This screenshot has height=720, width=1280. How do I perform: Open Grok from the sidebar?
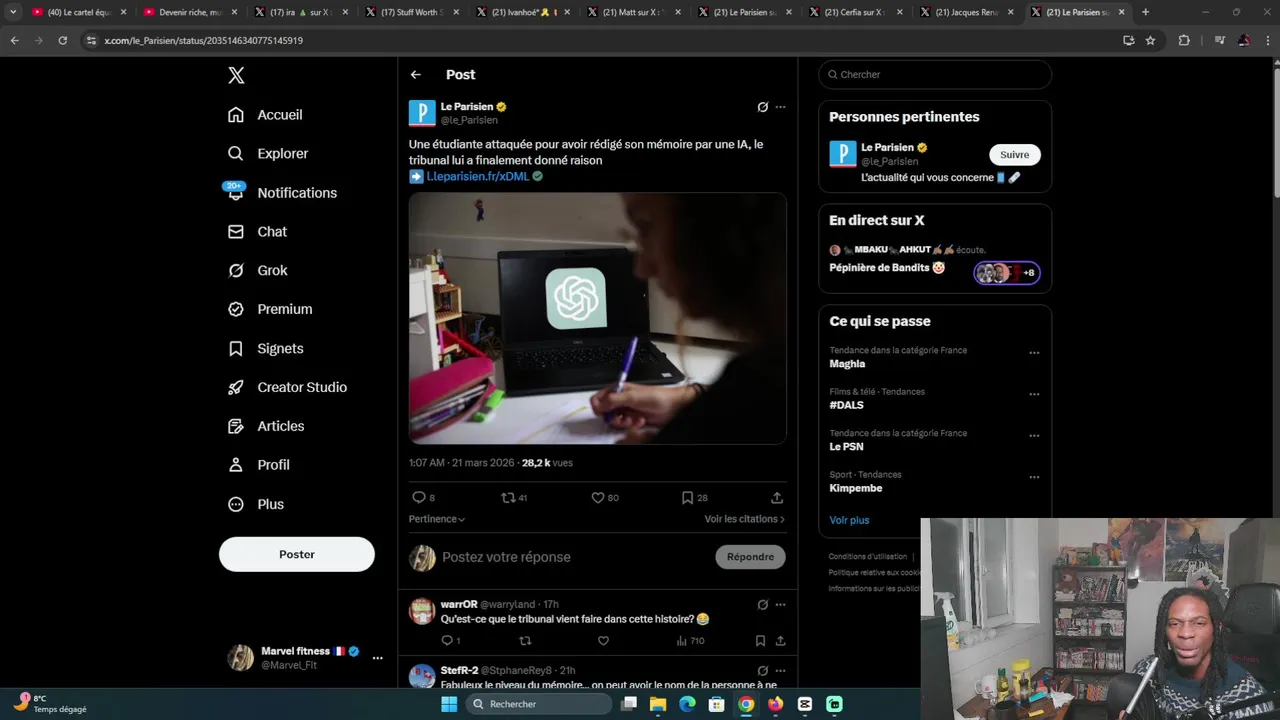pos(257,271)
